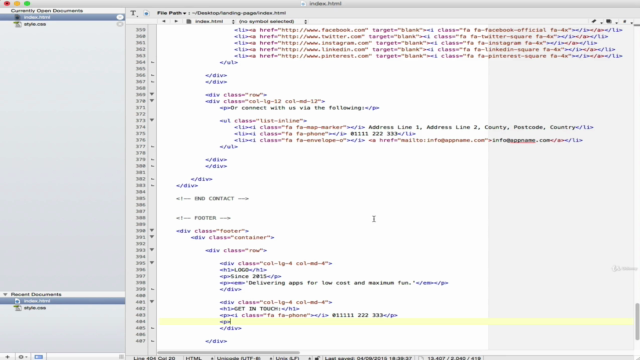The image size is (640, 360).
Task: Close style.css using its sidebar close circle
Action: pyautogui.click(x=120, y=24)
